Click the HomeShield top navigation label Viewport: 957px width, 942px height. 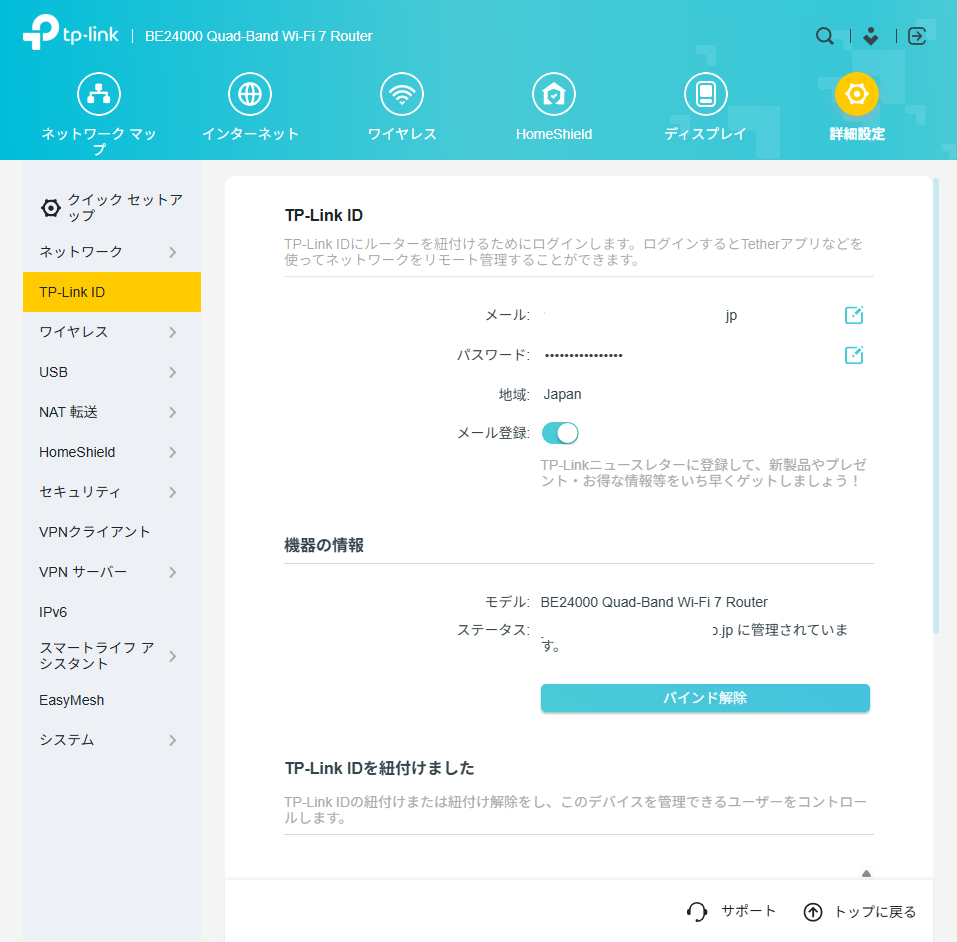[x=554, y=134]
